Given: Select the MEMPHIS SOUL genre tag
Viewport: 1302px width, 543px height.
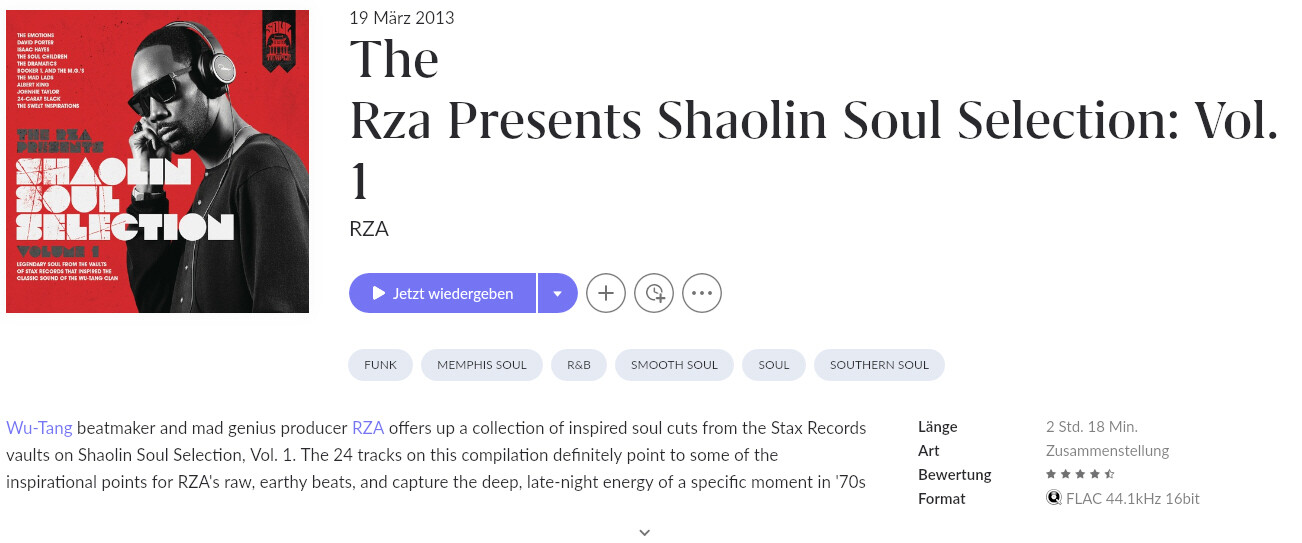Looking at the screenshot, I should coord(481,365).
